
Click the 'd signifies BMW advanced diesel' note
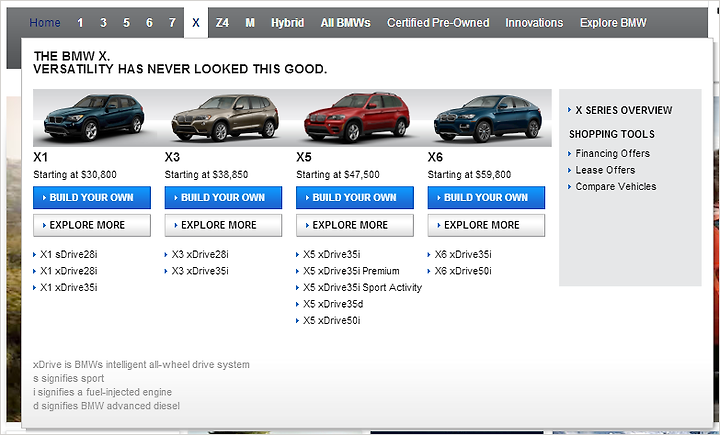(x=107, y=406)
